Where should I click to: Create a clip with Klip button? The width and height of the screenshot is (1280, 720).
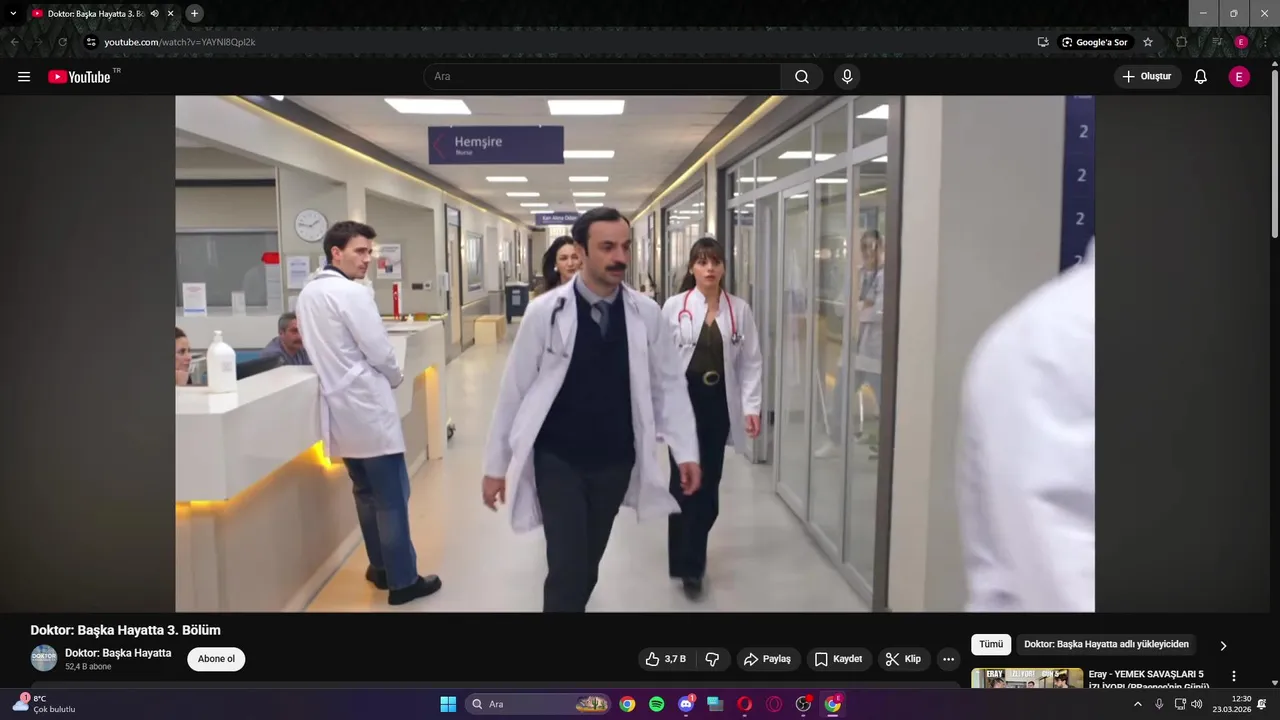coord(903,659)
